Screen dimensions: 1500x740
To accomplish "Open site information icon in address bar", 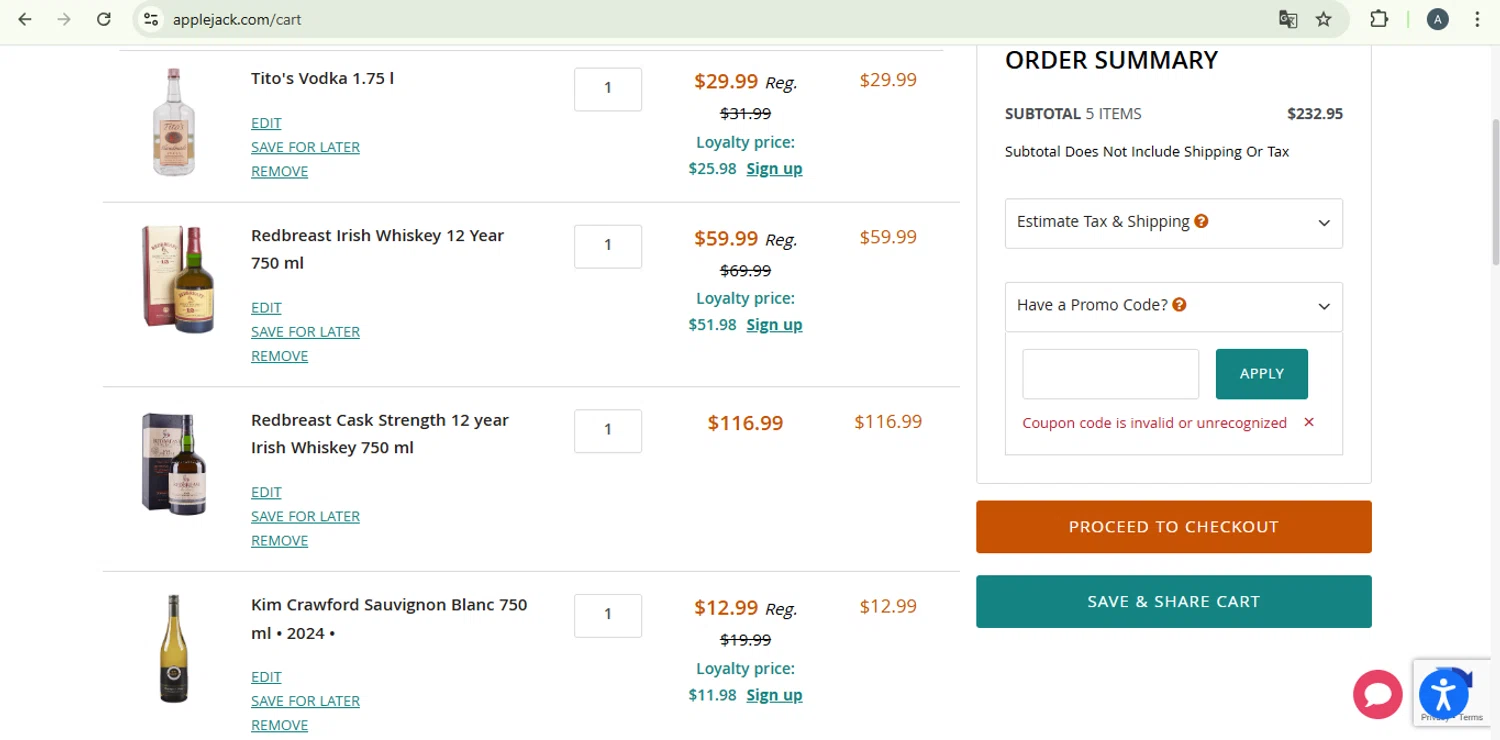I will [150, 19].
